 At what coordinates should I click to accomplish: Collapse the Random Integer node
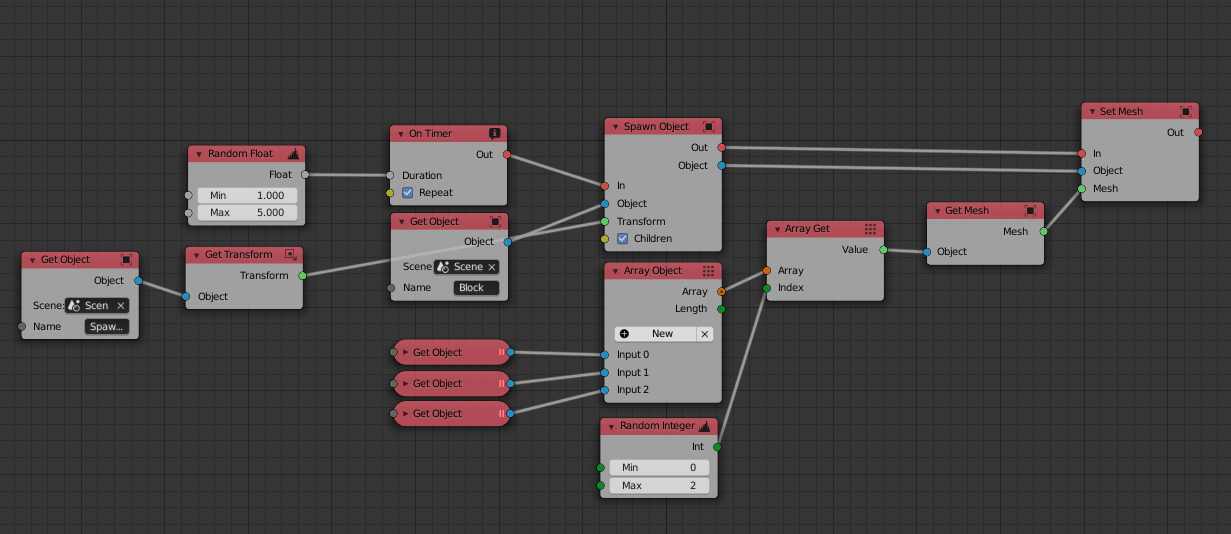coord(610,426)
